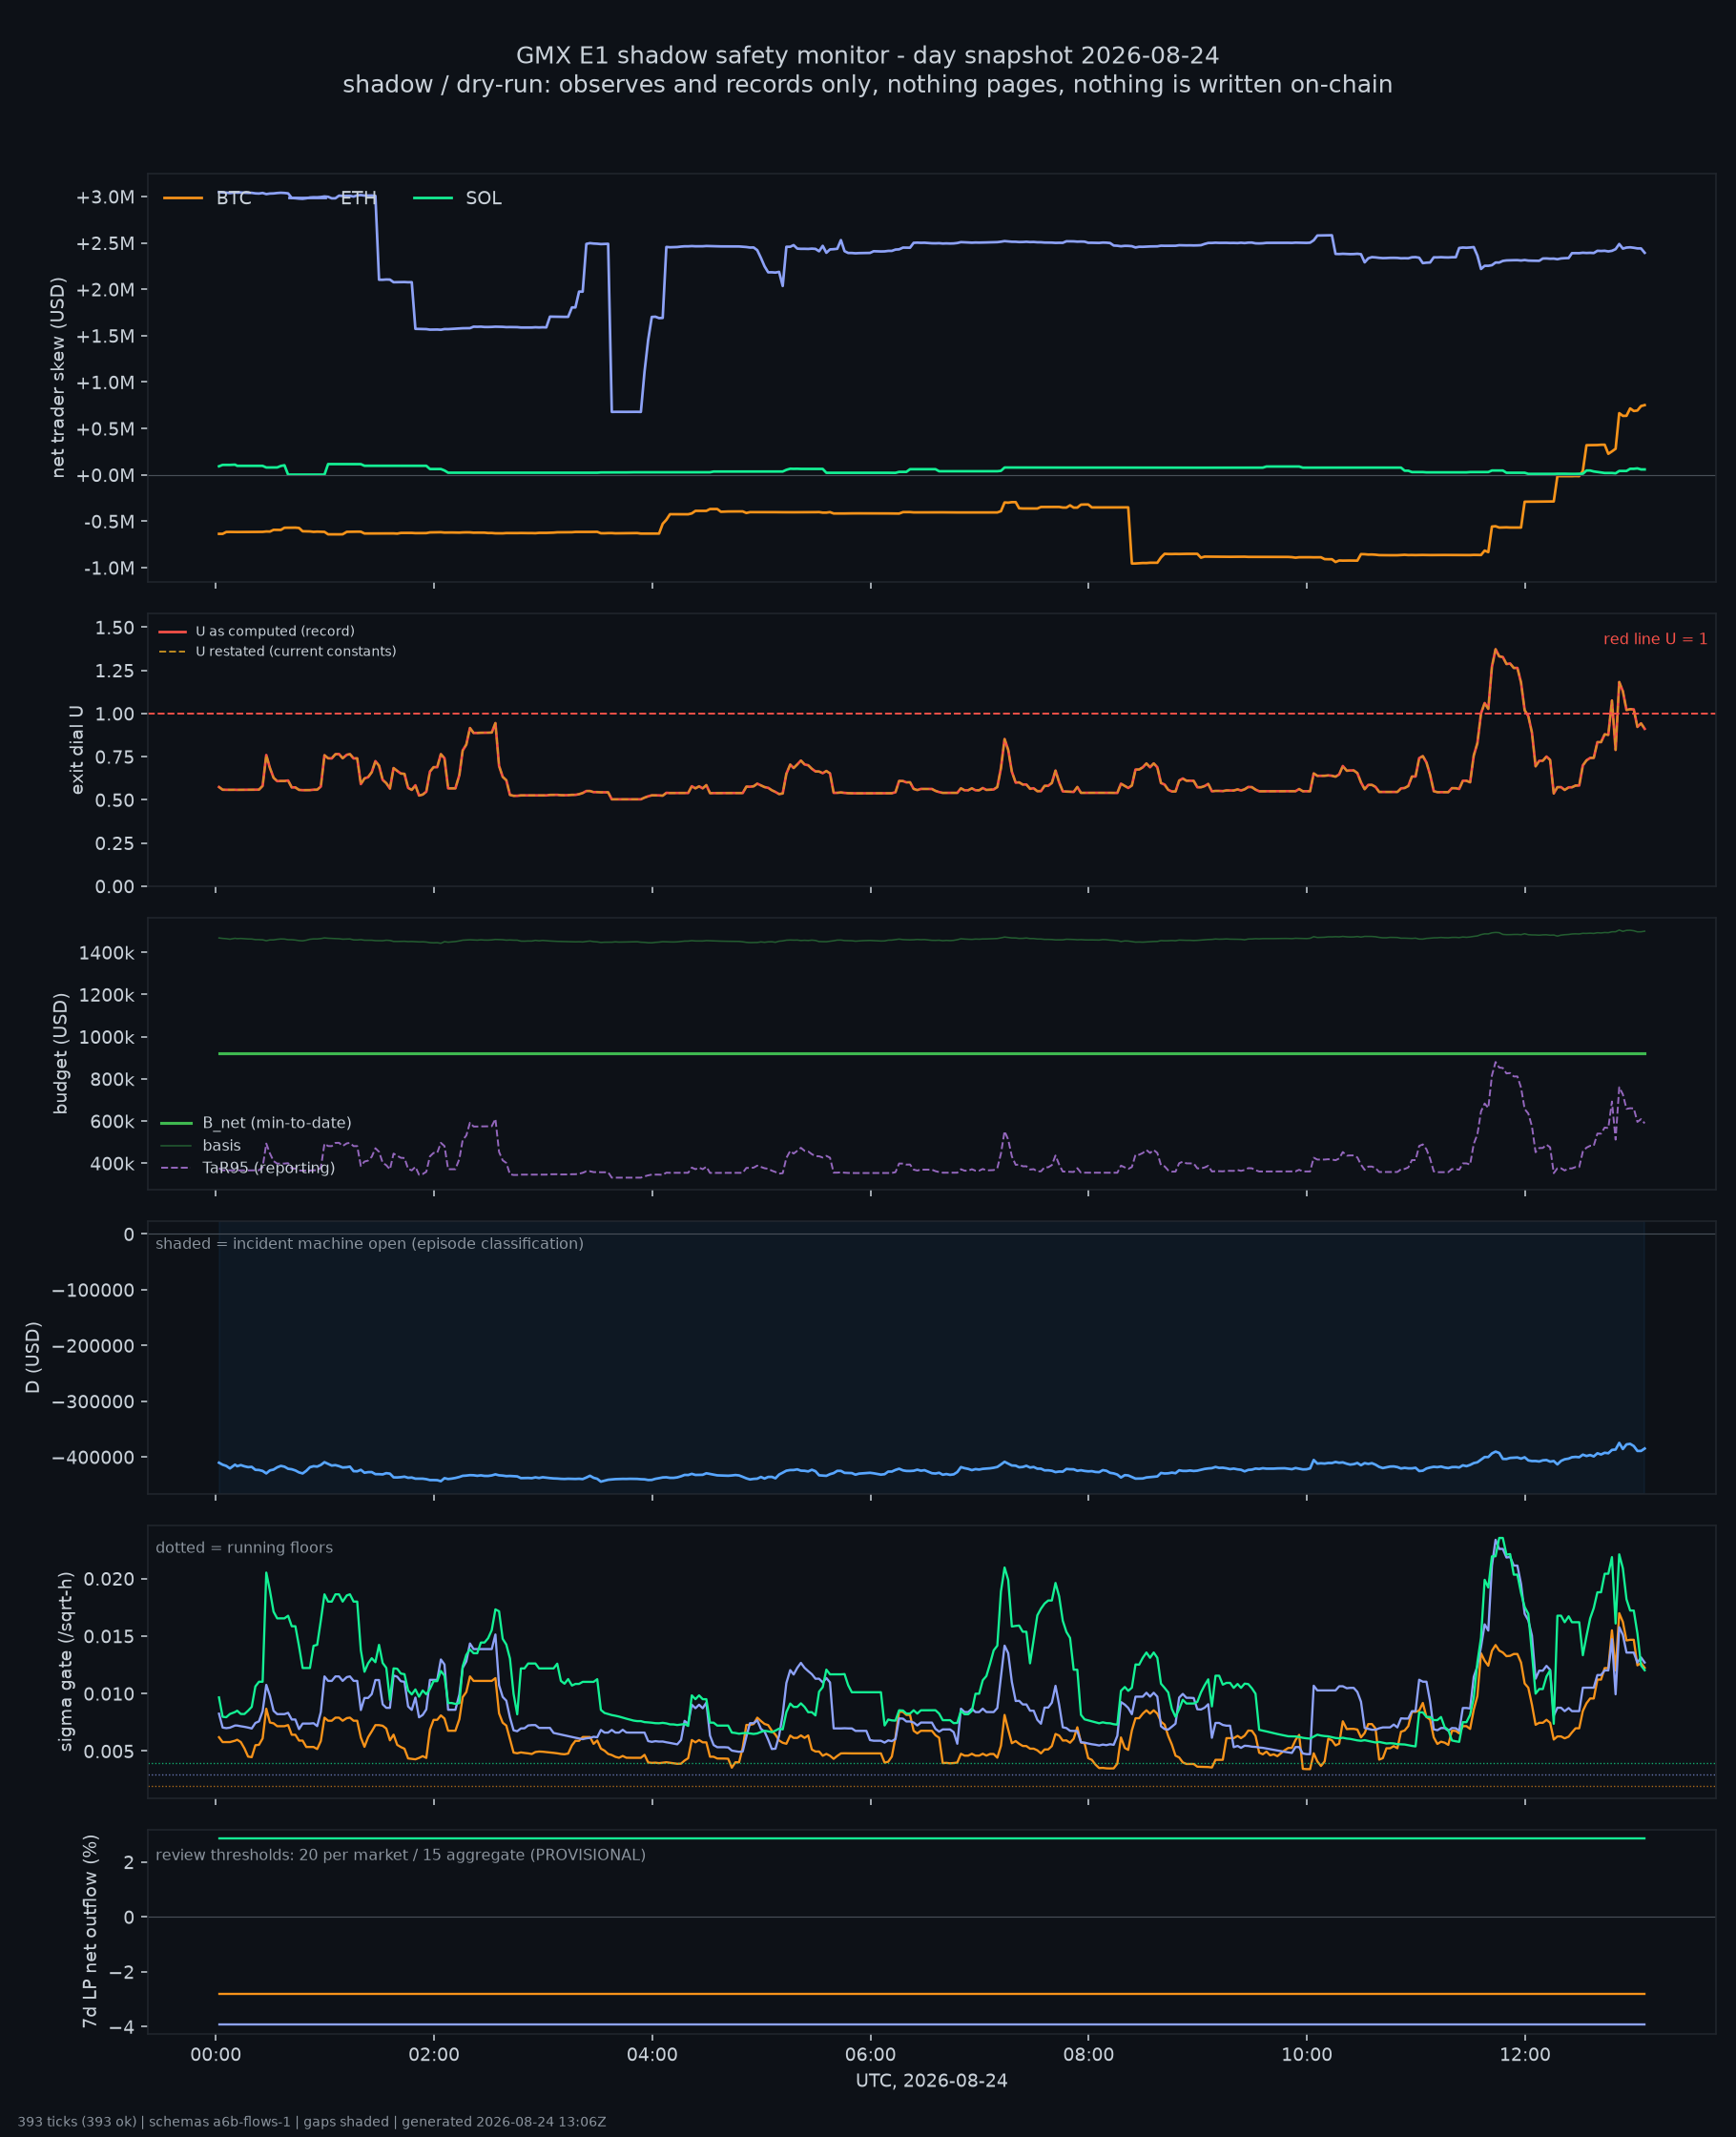Click the "U restated (current constants)" legend entry
This screenshot has height=2137, width=1736.
pos(296,652)
